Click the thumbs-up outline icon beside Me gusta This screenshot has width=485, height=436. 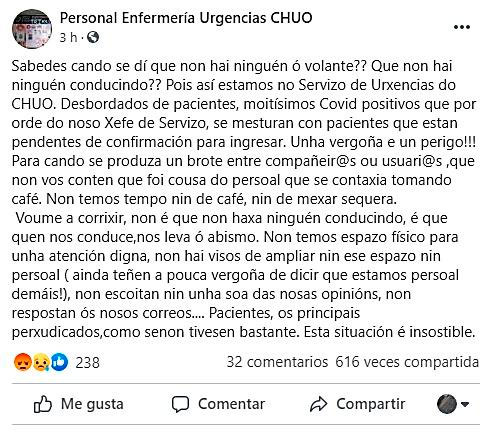(x=43, y=404)
